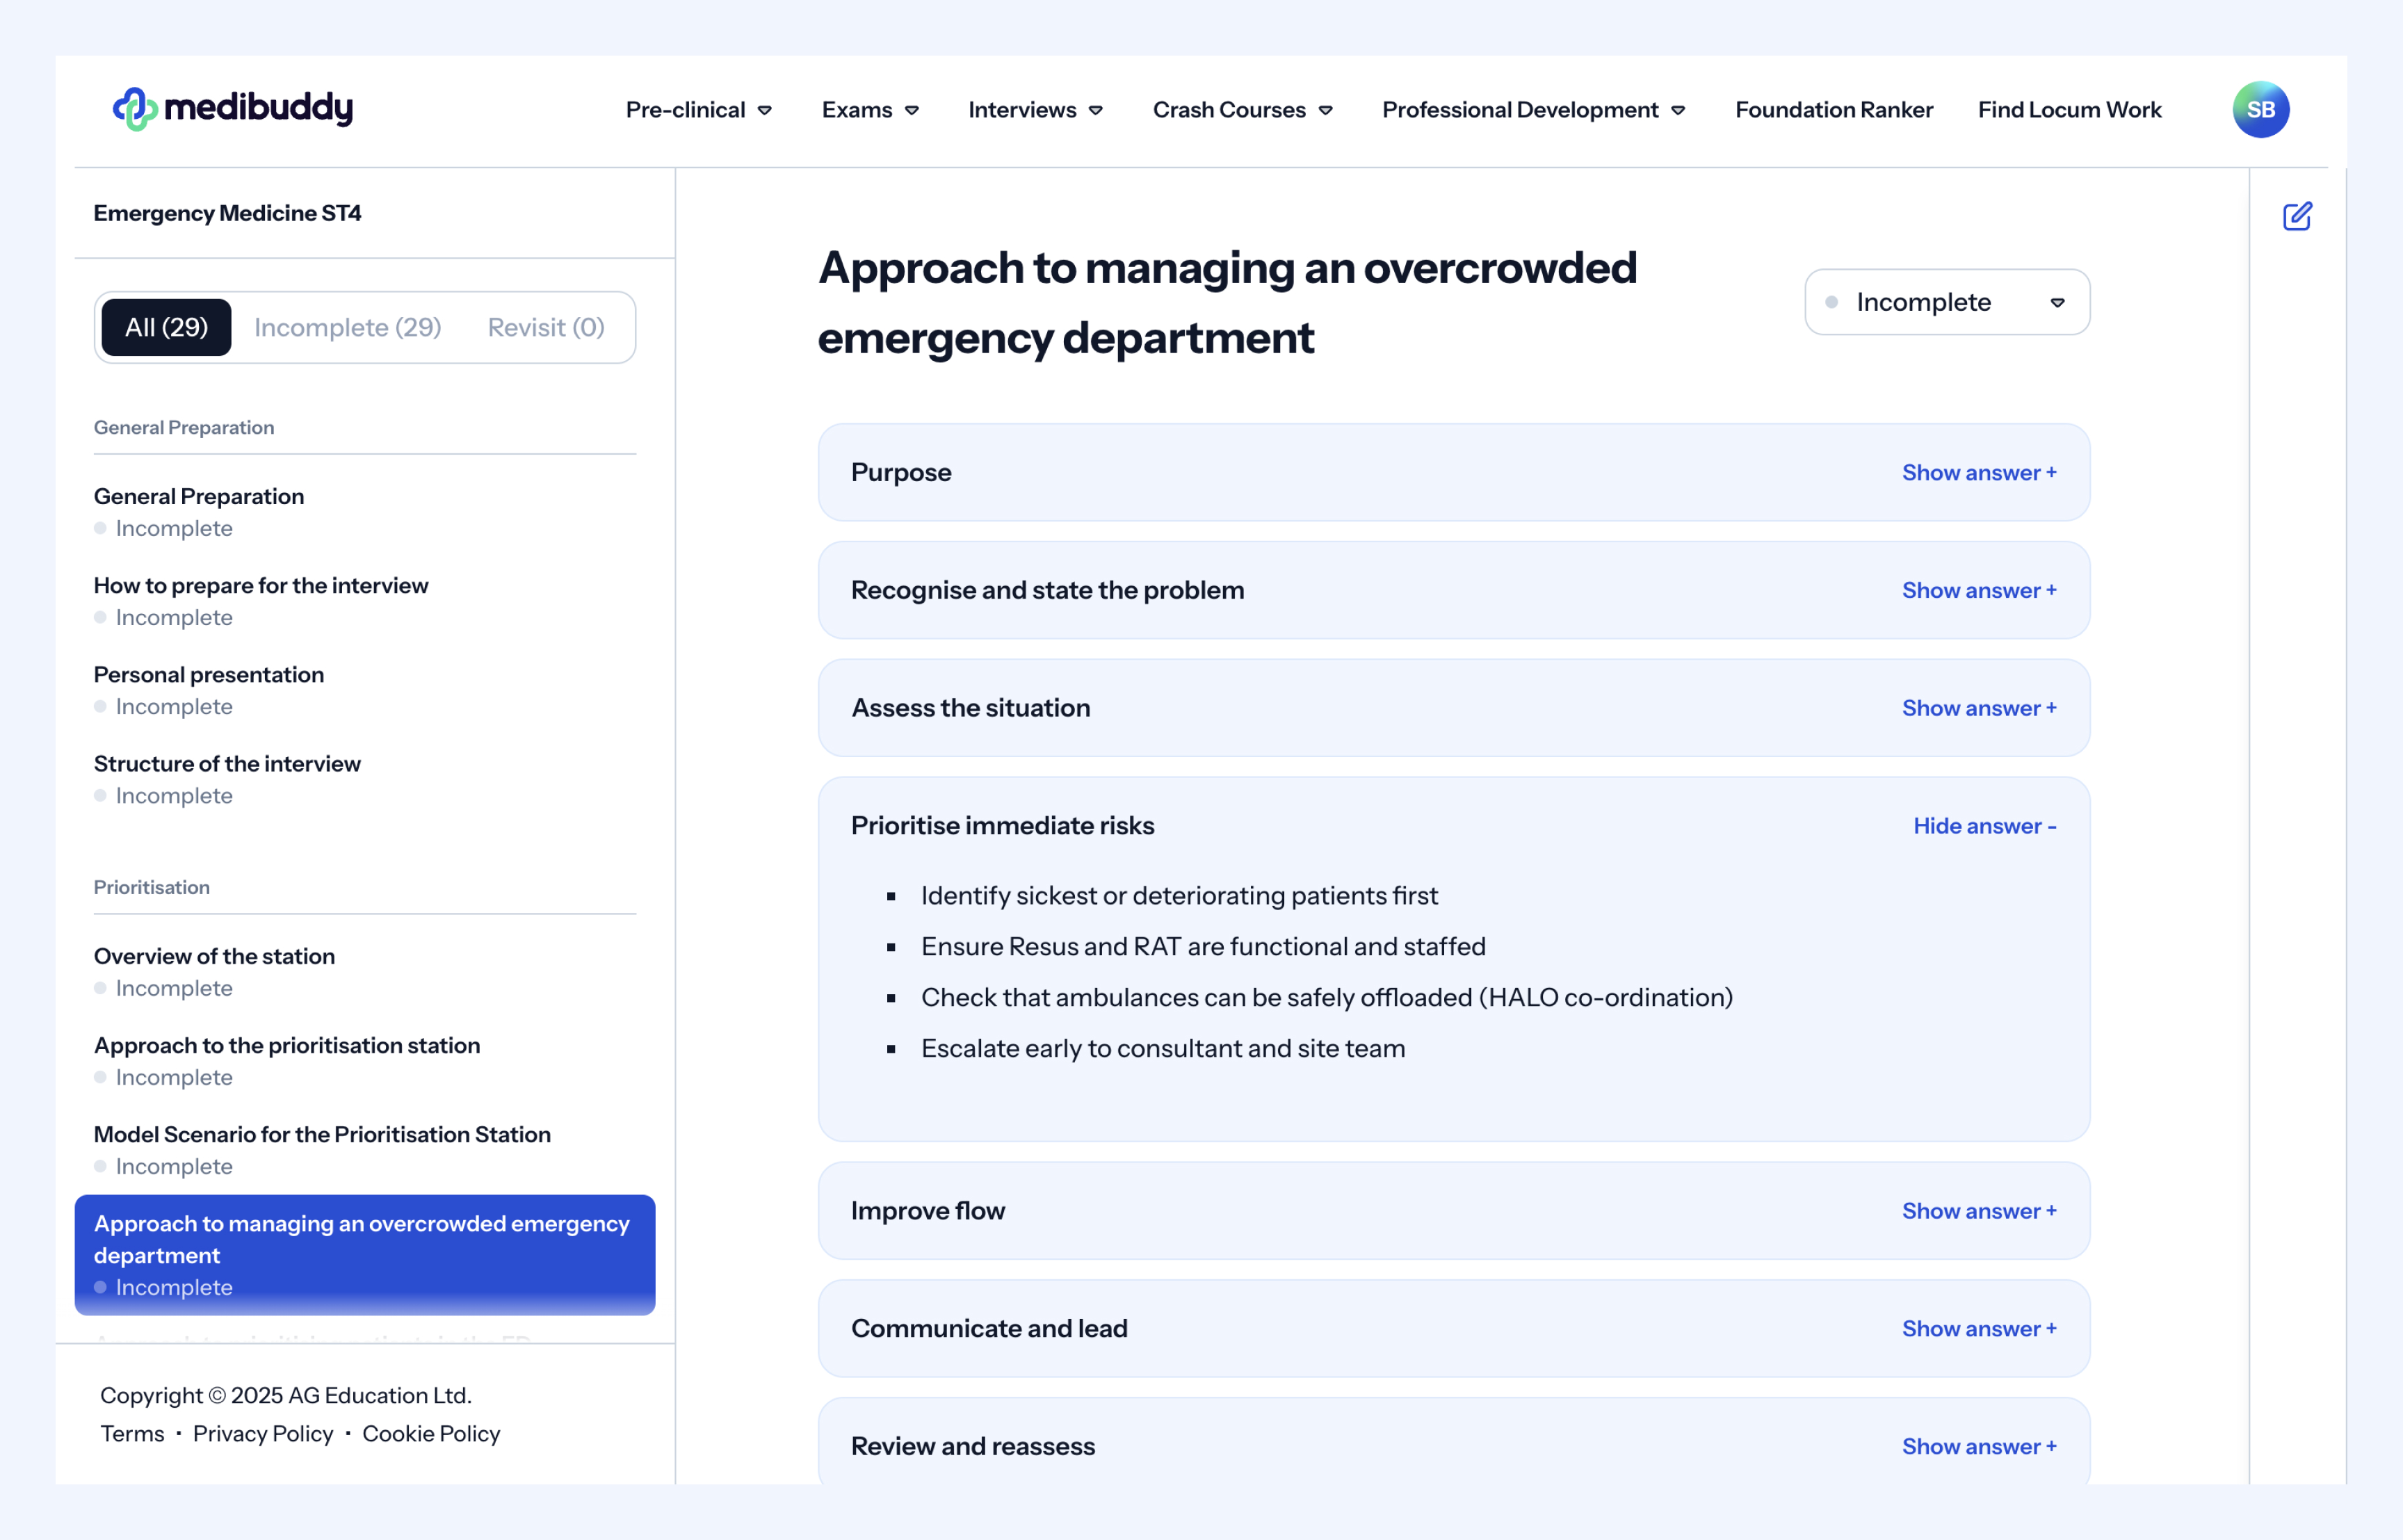Viewport: 2403px width, 1540px height.
Task: Select Personal presentation in sidebar
Action: 209,675
